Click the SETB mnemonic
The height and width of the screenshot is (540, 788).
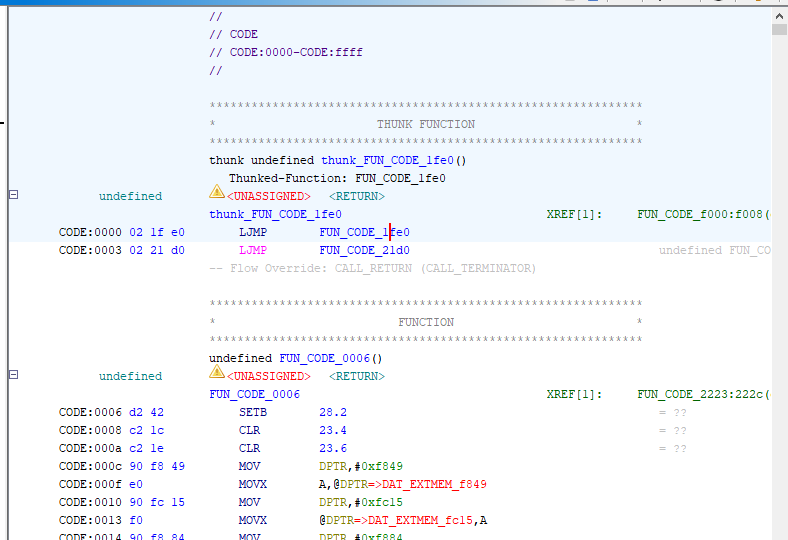pyautogui.click(x=253, y=413)
